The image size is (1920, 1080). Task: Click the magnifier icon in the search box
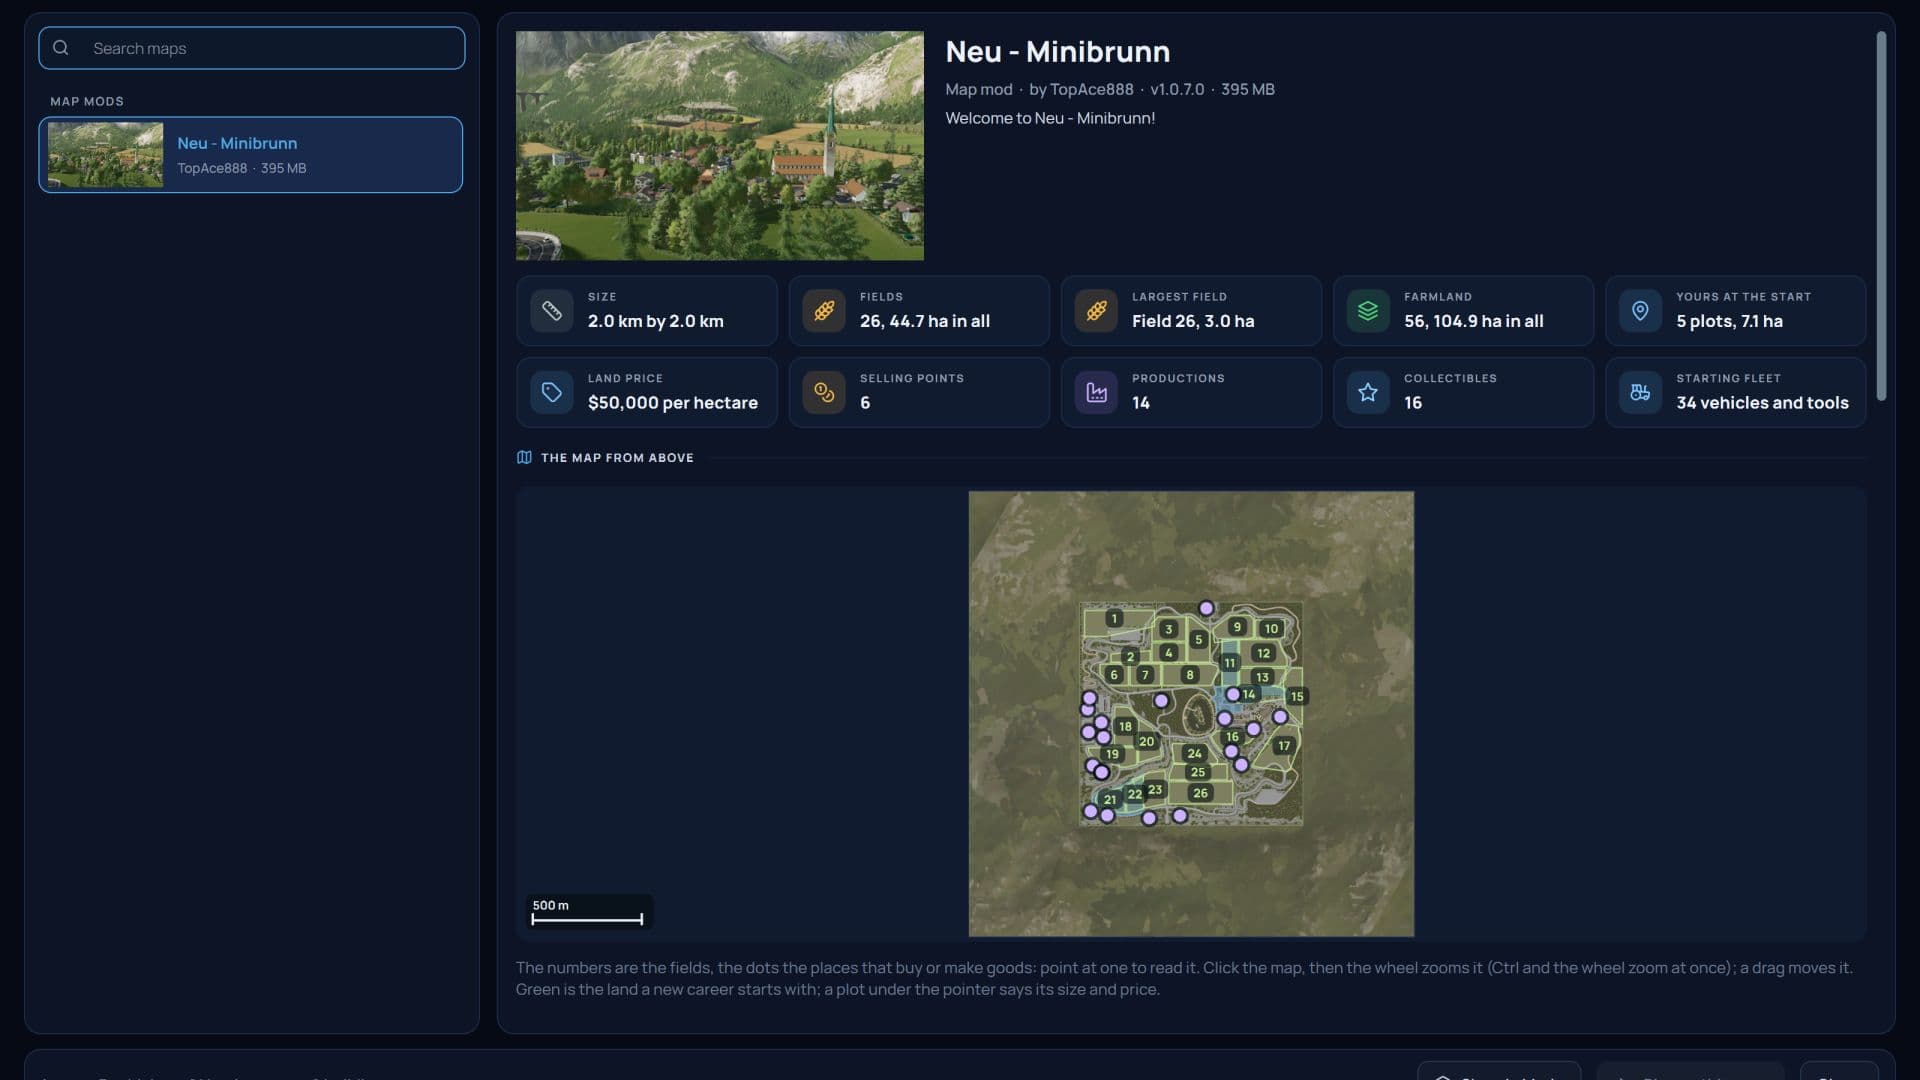tap(61, 48)
